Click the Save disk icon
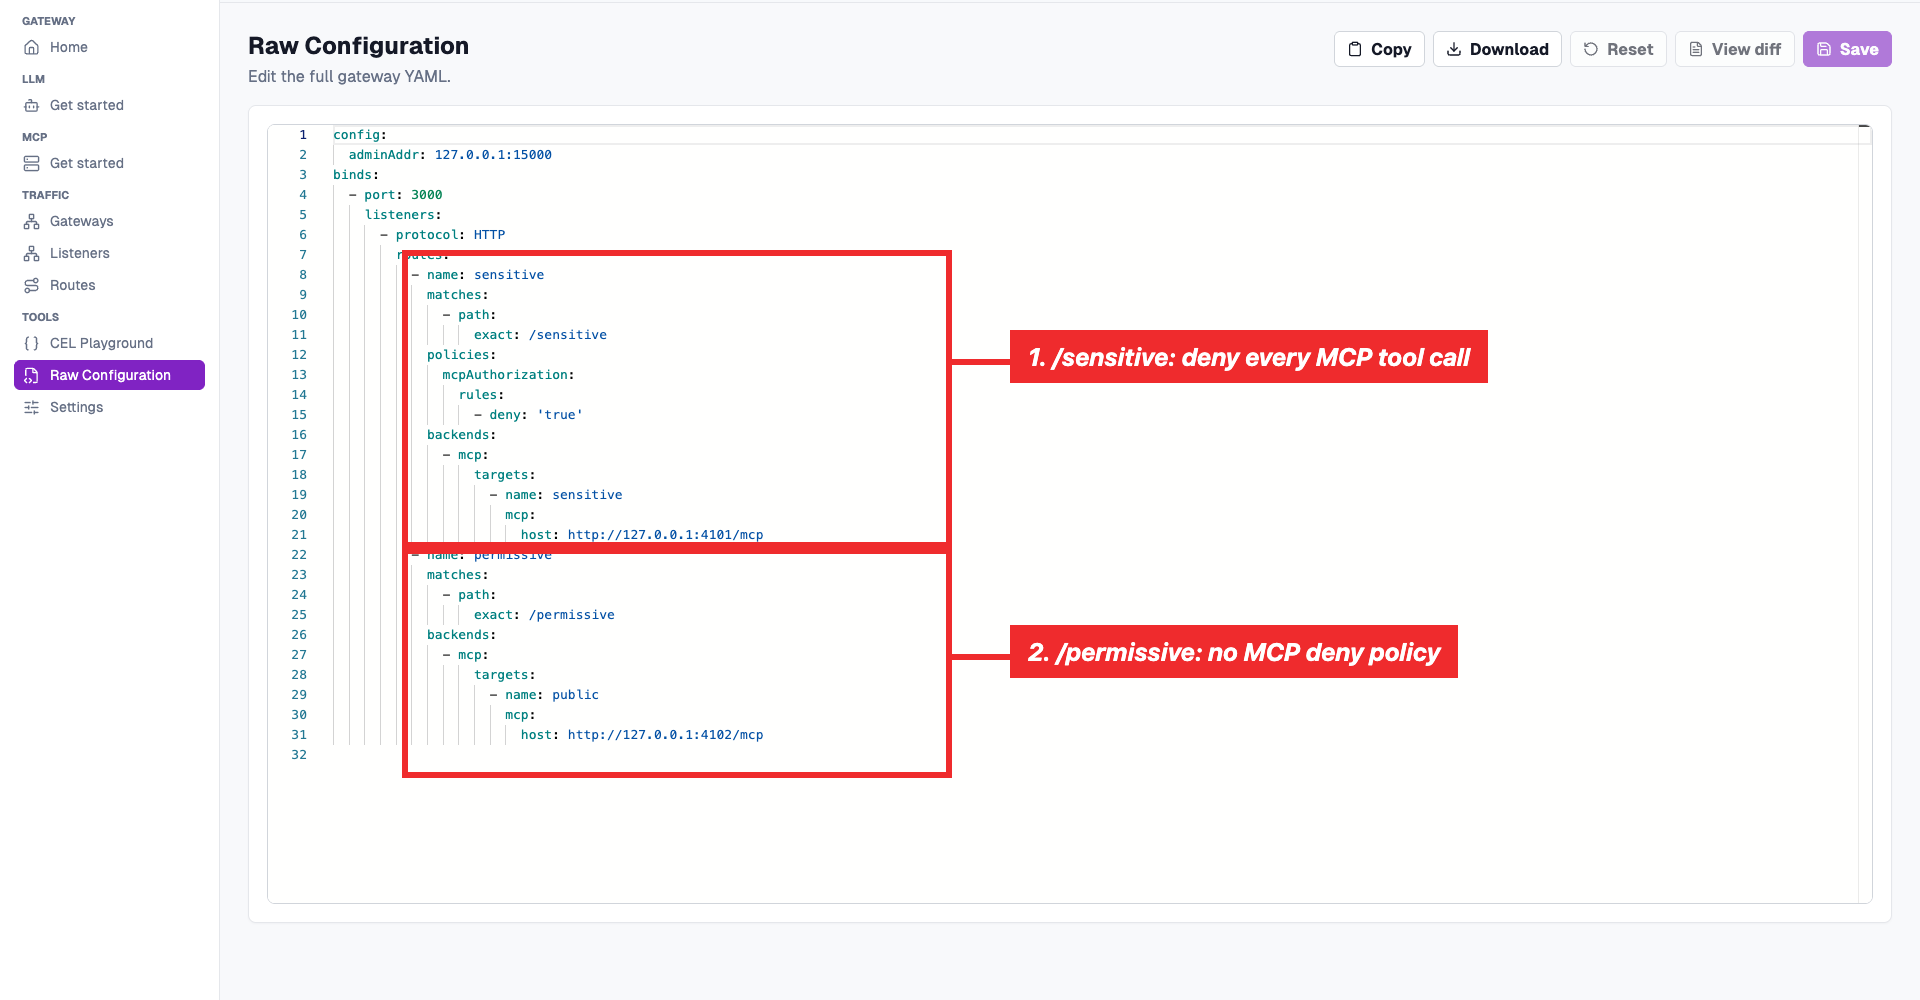 (x=1824, y=49)
